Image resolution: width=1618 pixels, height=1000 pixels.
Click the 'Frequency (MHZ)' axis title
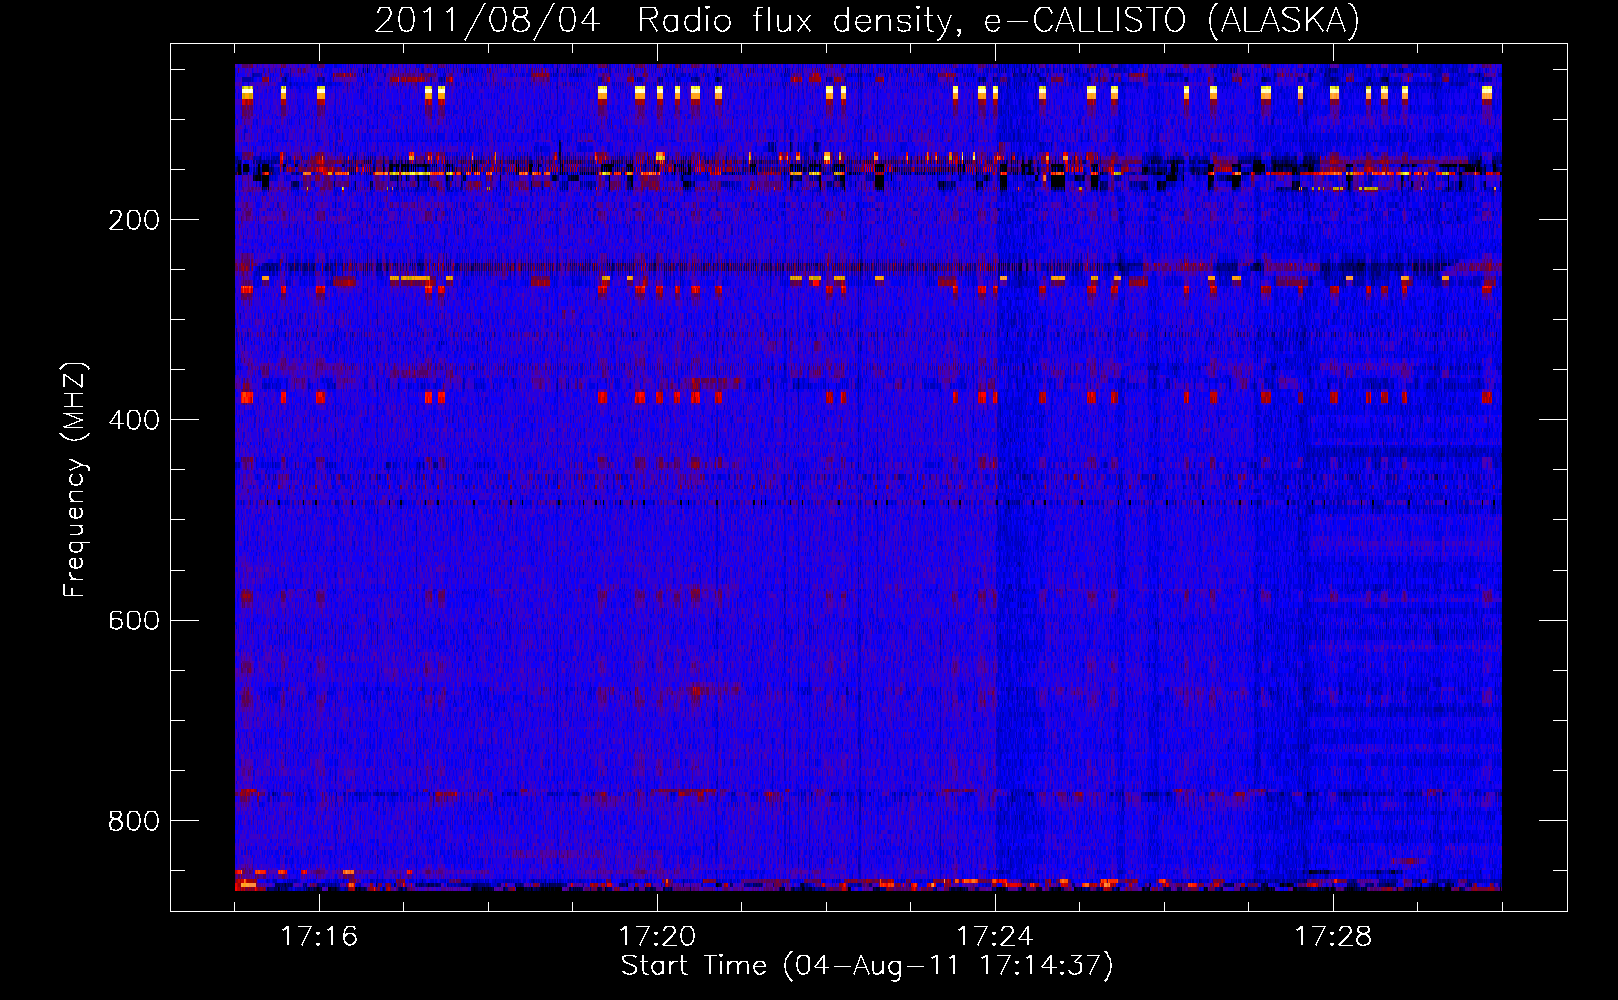click(x=75, y=480)
